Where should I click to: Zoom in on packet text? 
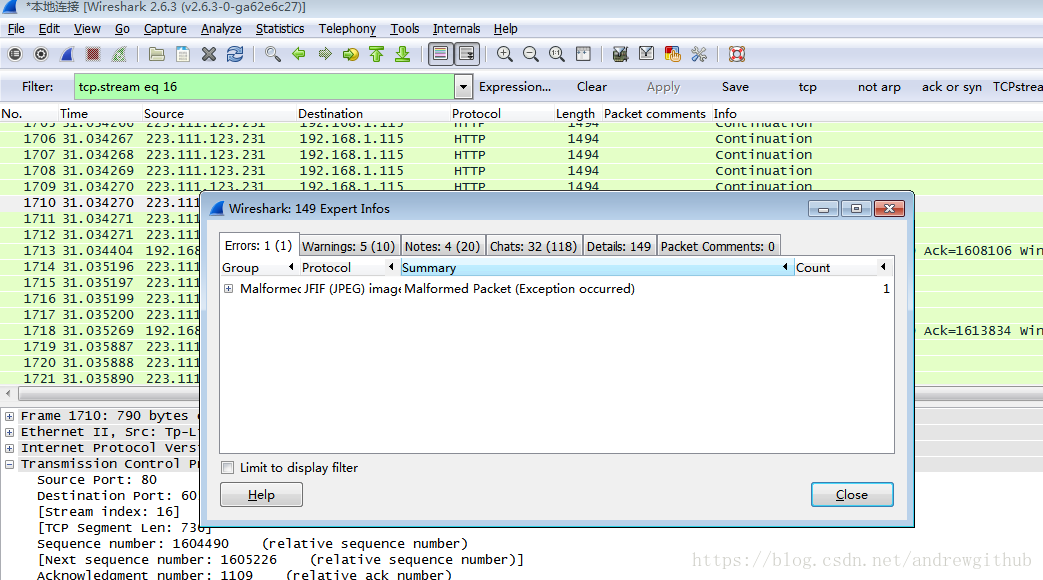pyautogui.click(x=504, y=54)
